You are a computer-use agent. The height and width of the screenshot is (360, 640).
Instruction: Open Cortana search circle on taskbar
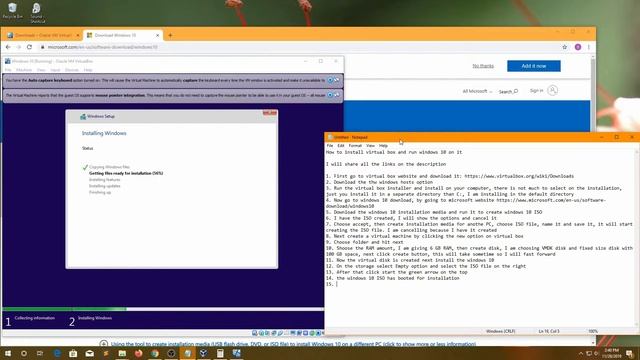click(x=24, y=353)
